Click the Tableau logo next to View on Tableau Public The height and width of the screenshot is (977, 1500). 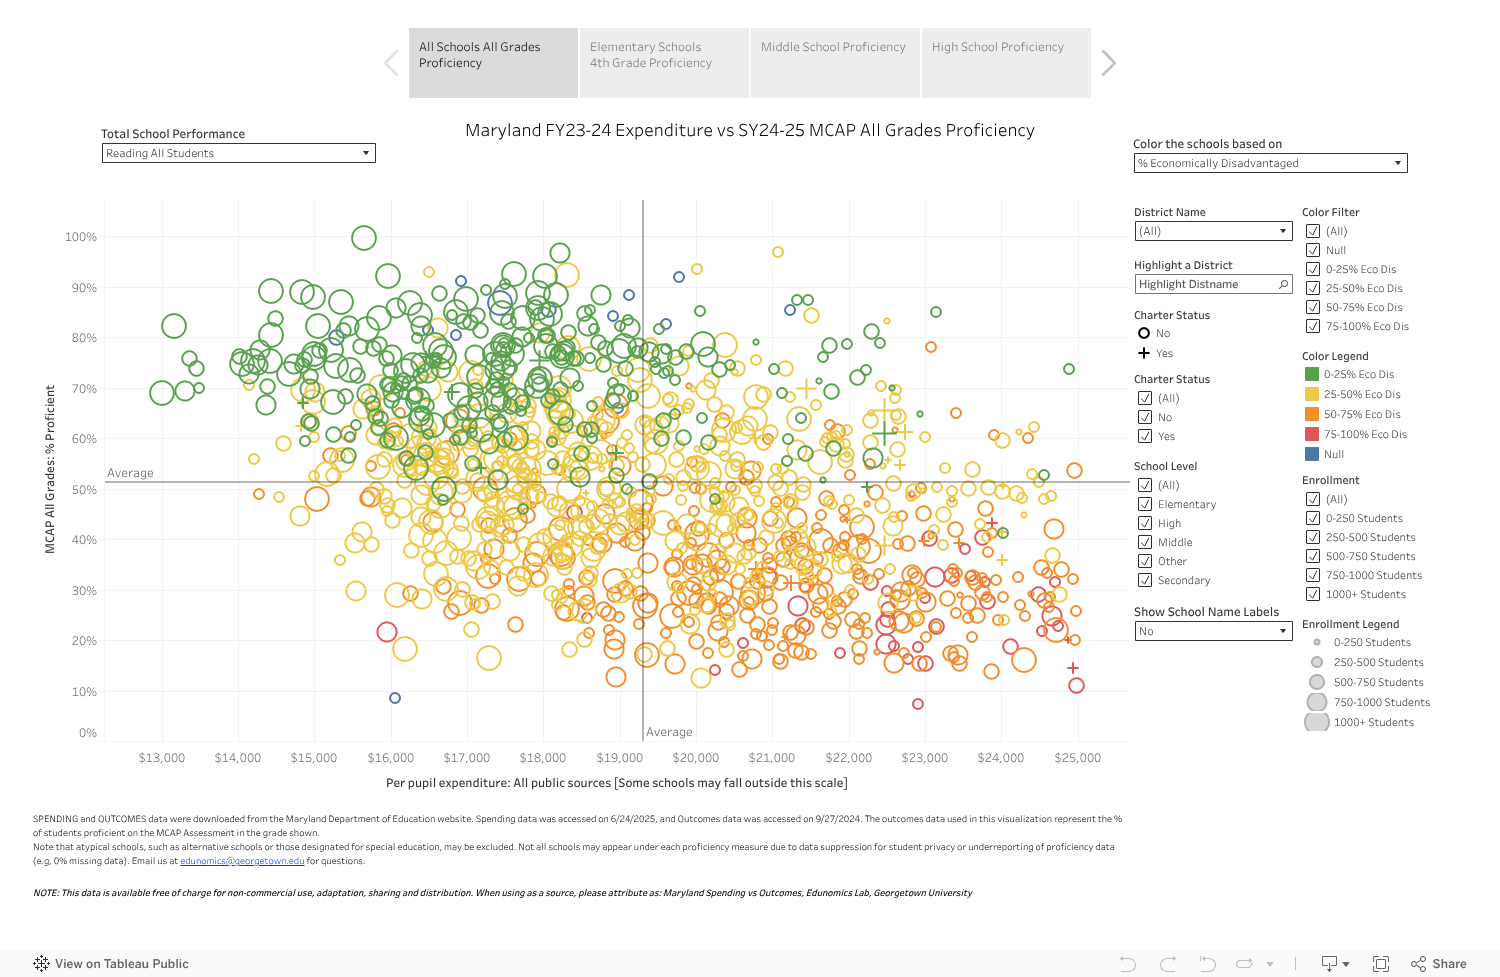coord(41,963)
